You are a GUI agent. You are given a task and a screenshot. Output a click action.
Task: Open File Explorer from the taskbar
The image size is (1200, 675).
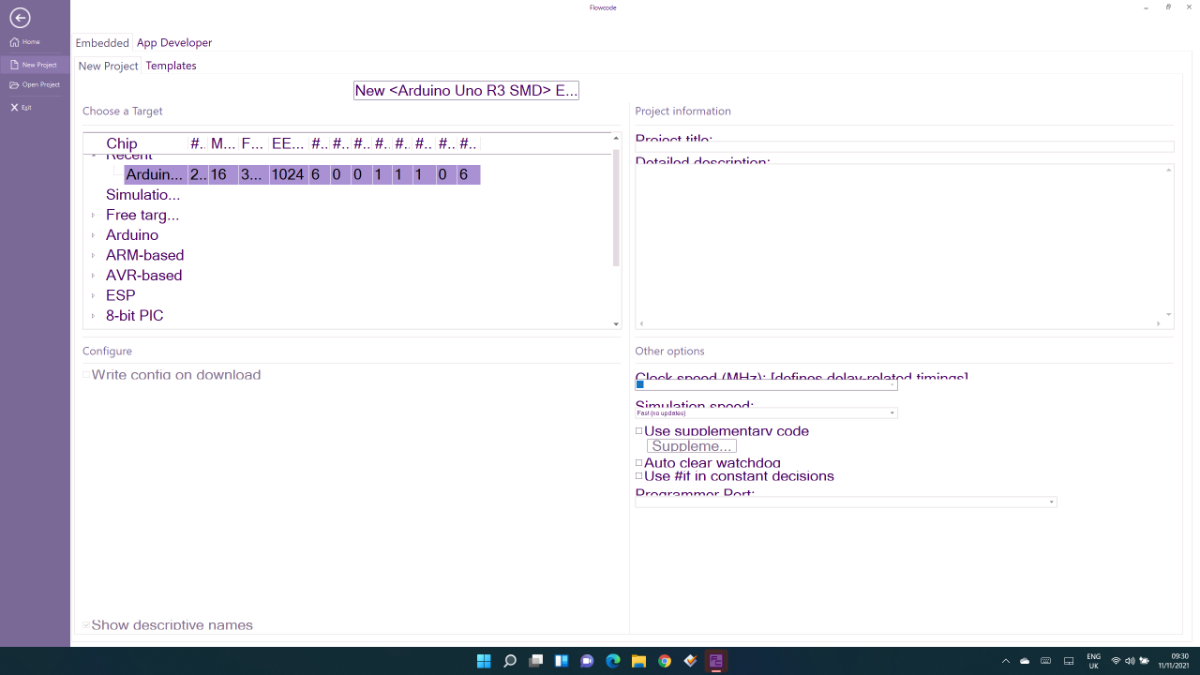pyautogui.click(x=639, y=661)
